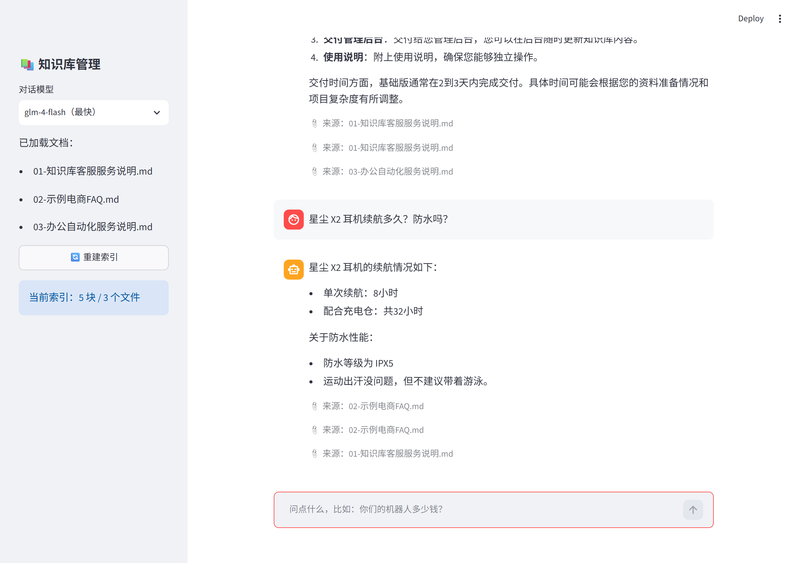Click the 当前索引: 5 块 / 3 个文件 status
The height and width of the screenshot is (563, 800).
(93, 298)
